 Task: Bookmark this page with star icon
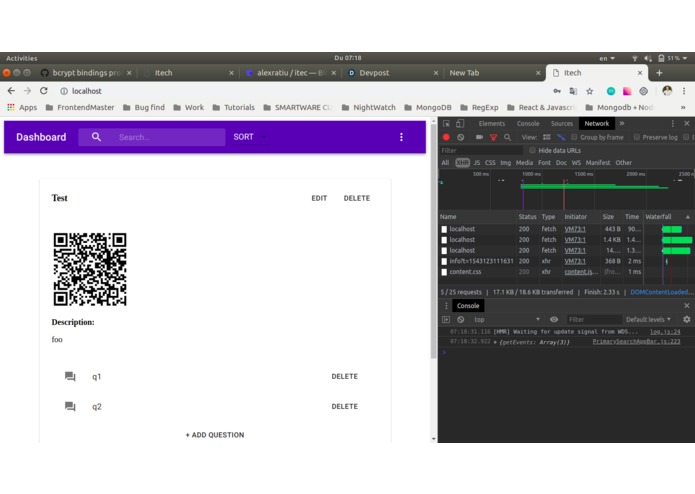point(590,91)
